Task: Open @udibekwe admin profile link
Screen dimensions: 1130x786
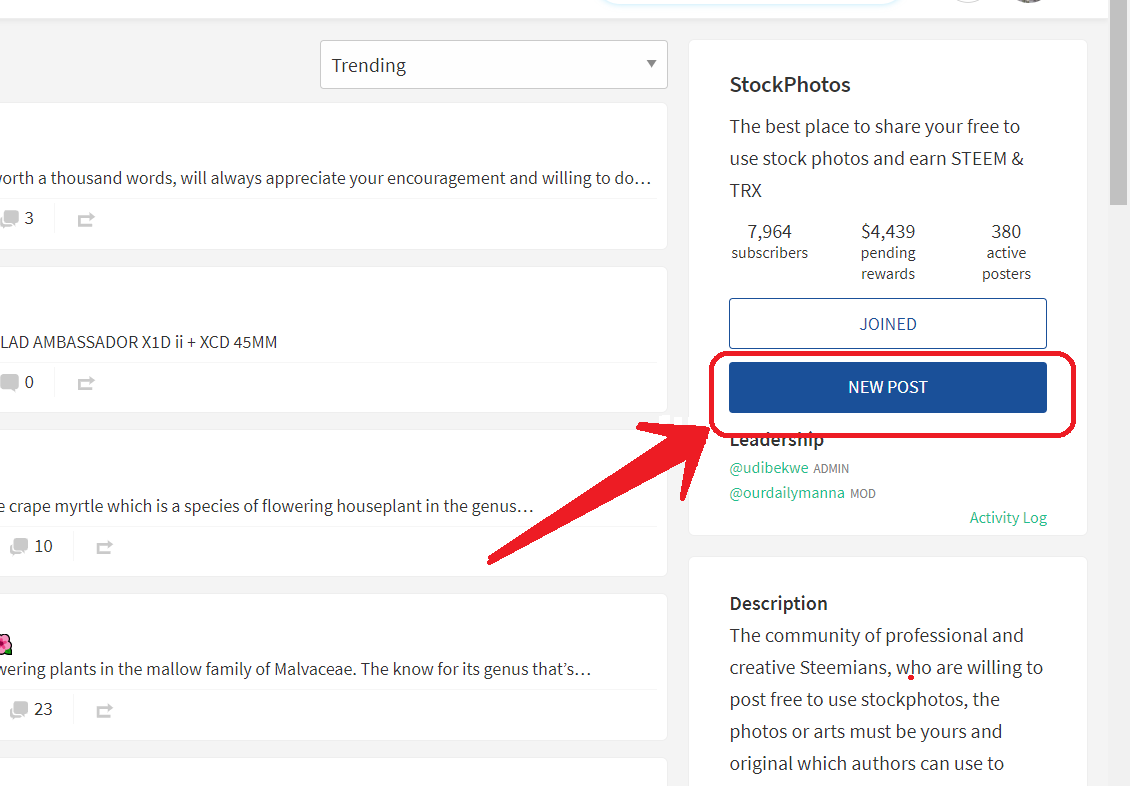Action: [769, 468]
